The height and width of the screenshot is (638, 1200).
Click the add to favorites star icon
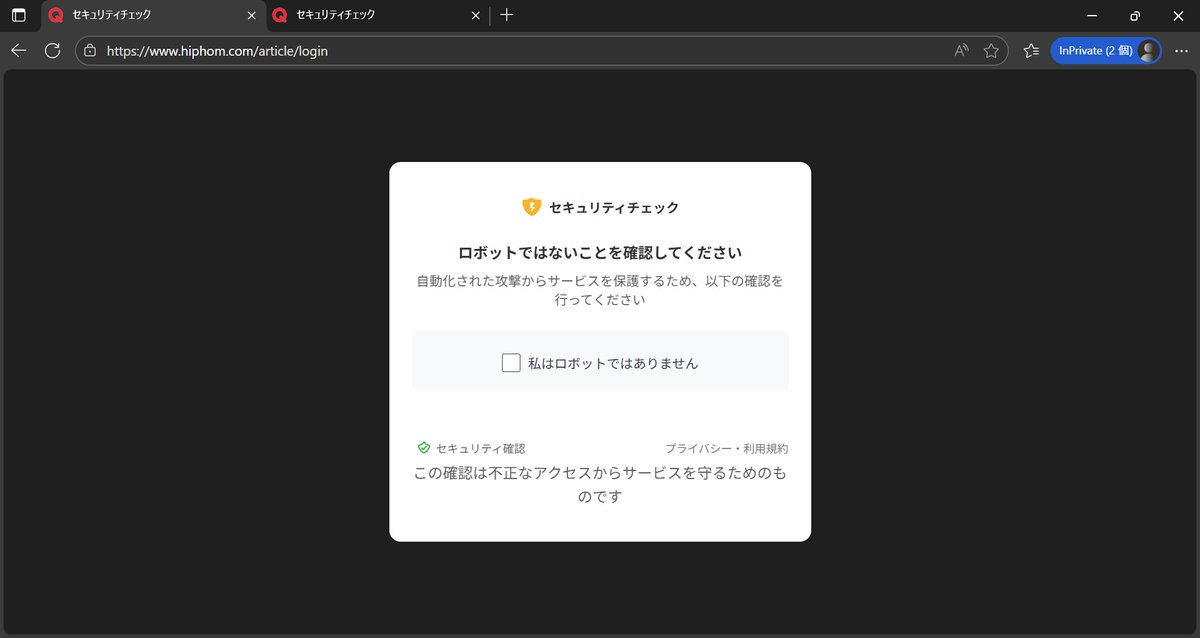pyautogui.click(x=991, y=50)
